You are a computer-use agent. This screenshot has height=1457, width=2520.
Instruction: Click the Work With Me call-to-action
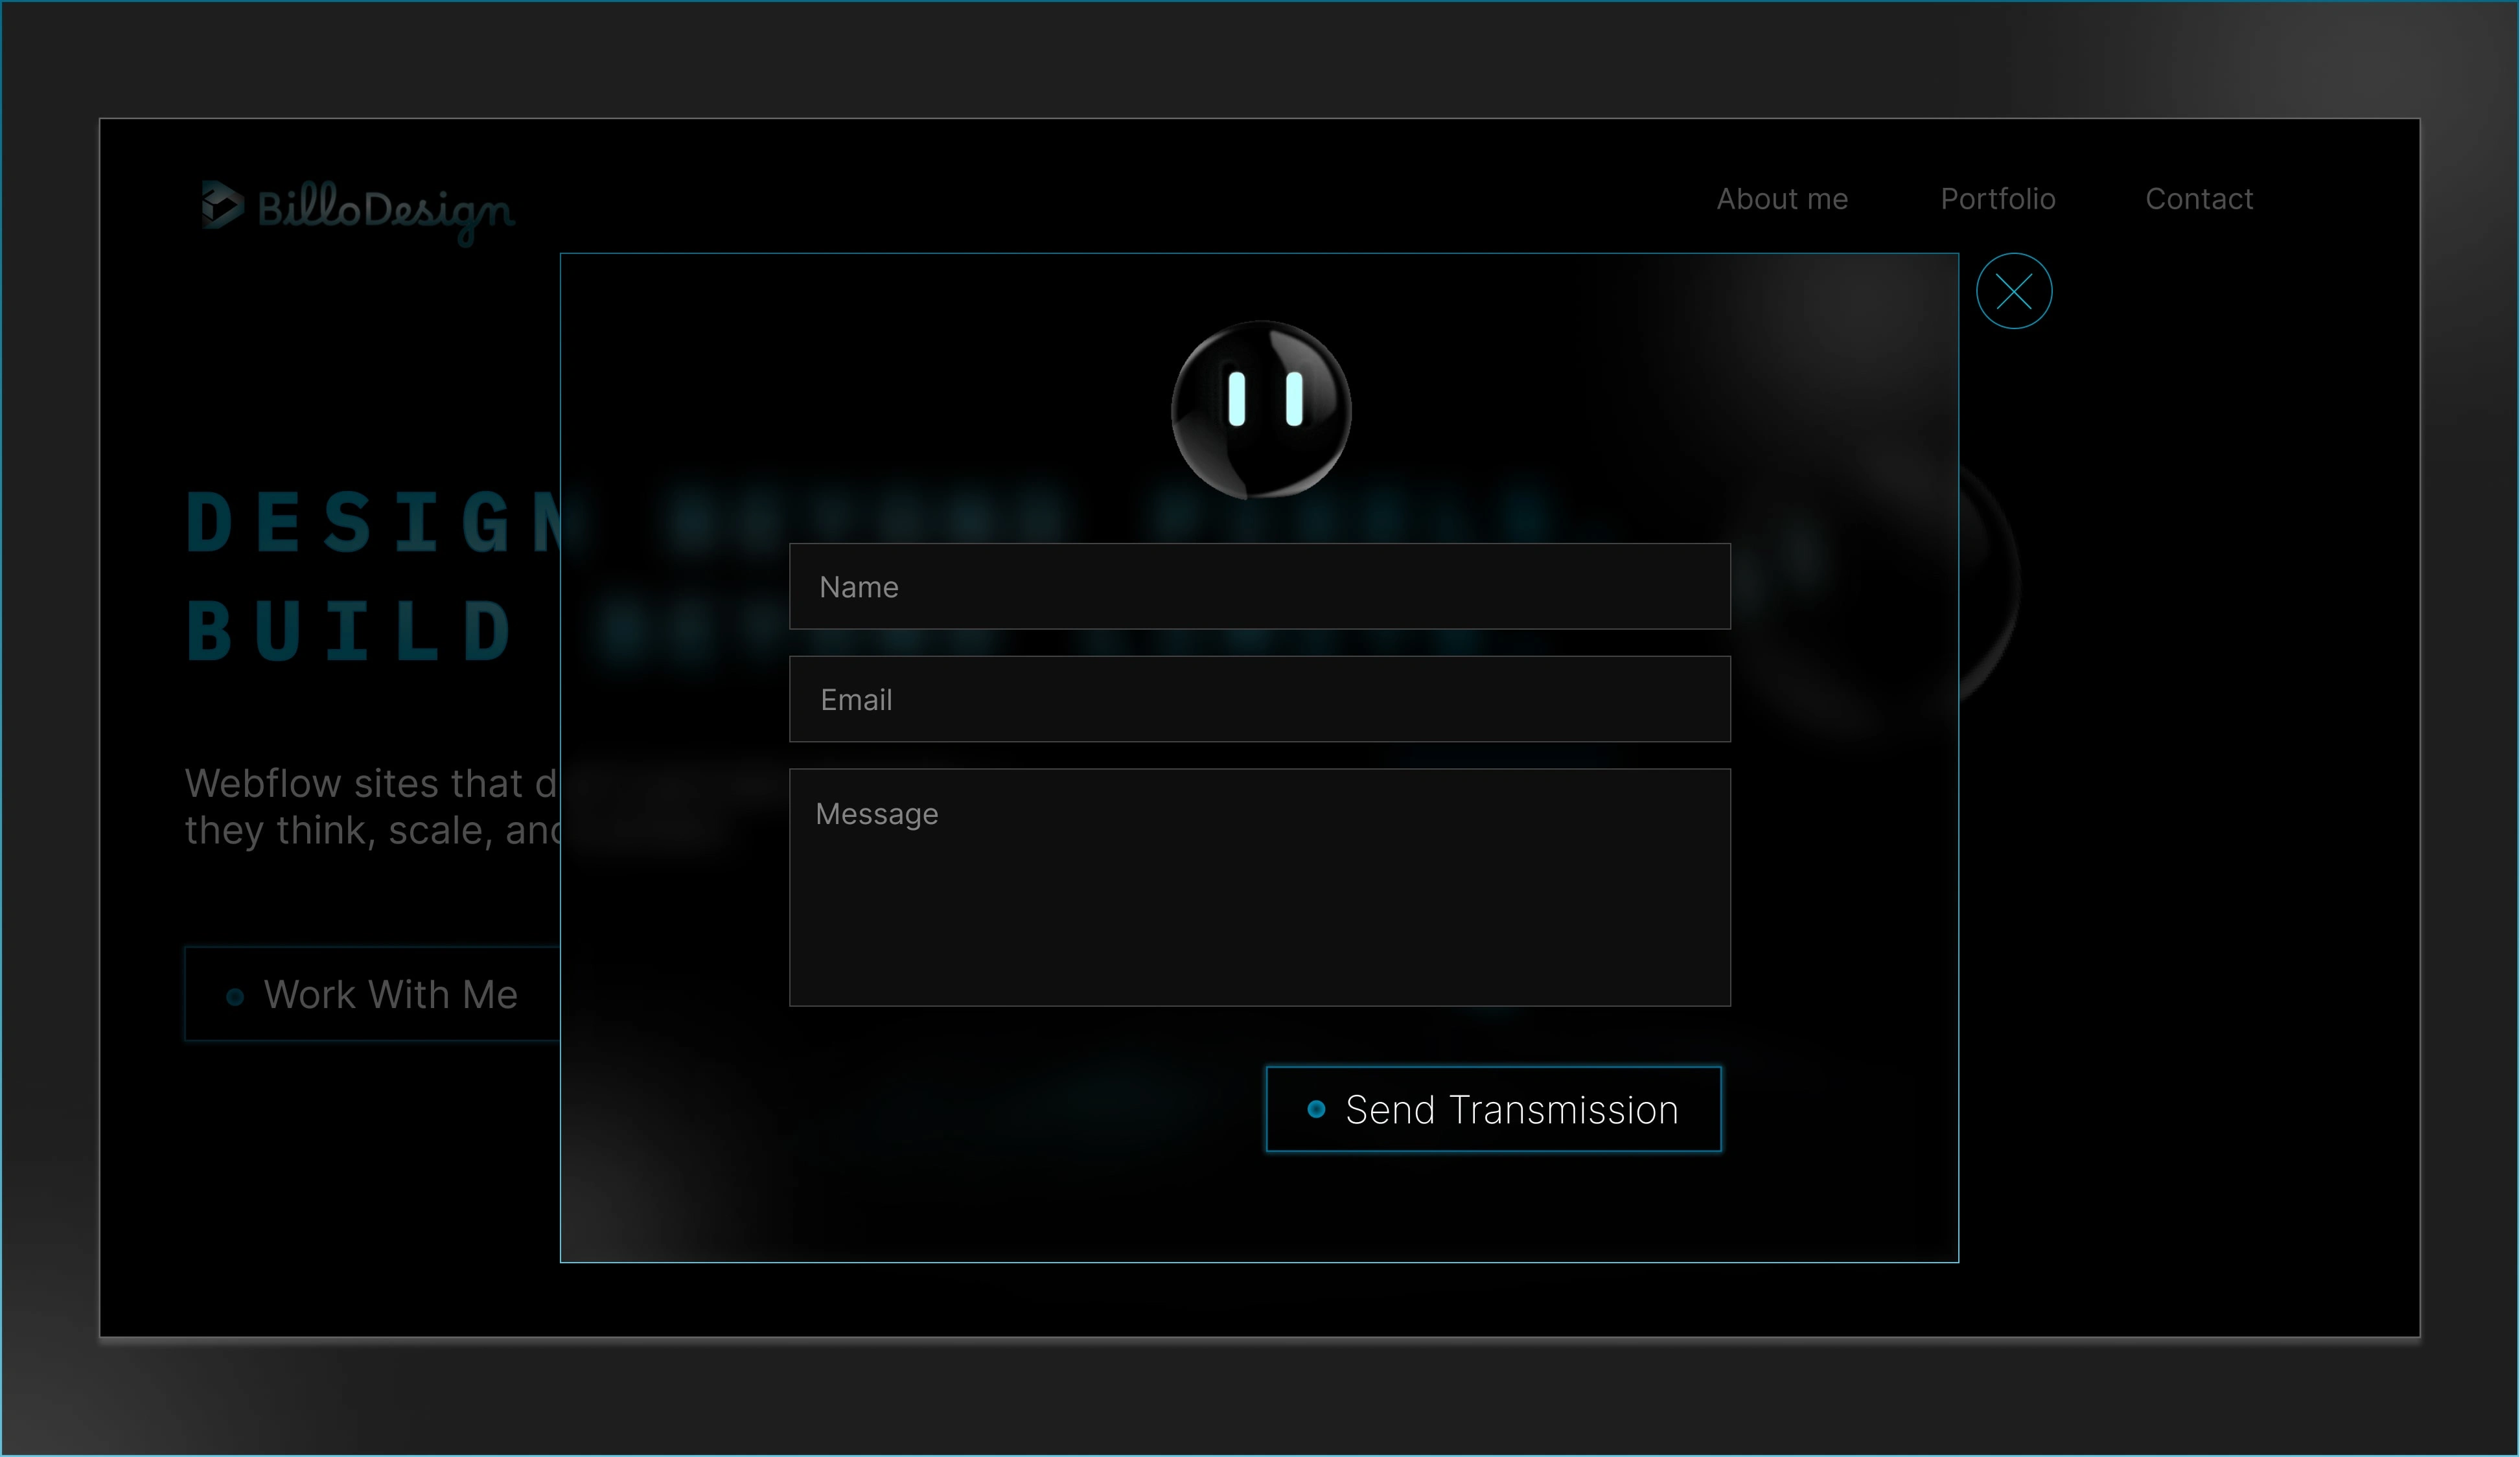pos(390,994)
